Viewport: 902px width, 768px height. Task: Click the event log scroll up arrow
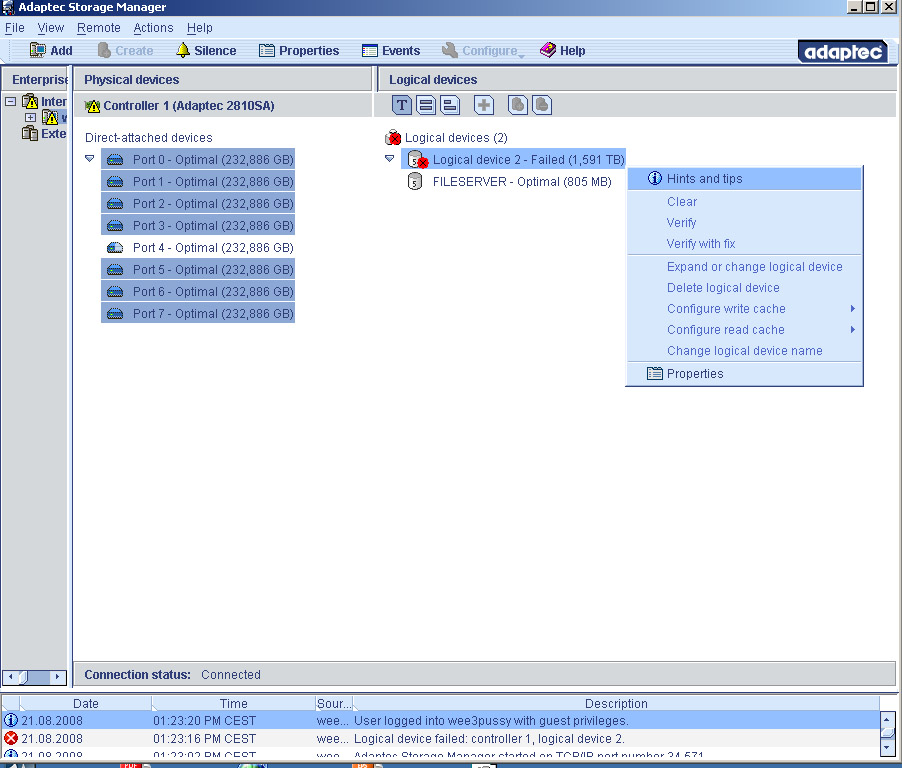(887, 719)
